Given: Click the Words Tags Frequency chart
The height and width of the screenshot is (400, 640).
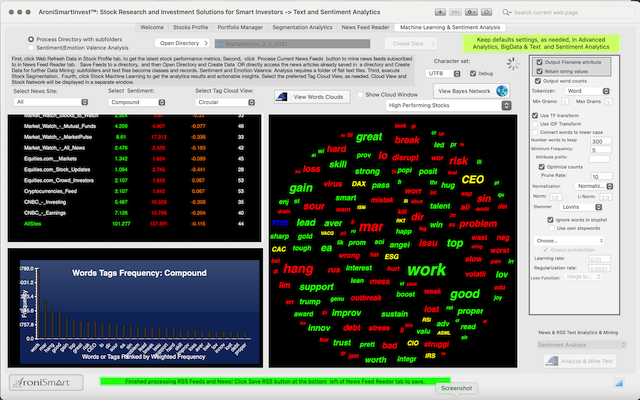Looking at the screenshot, I should coord(139,312).
